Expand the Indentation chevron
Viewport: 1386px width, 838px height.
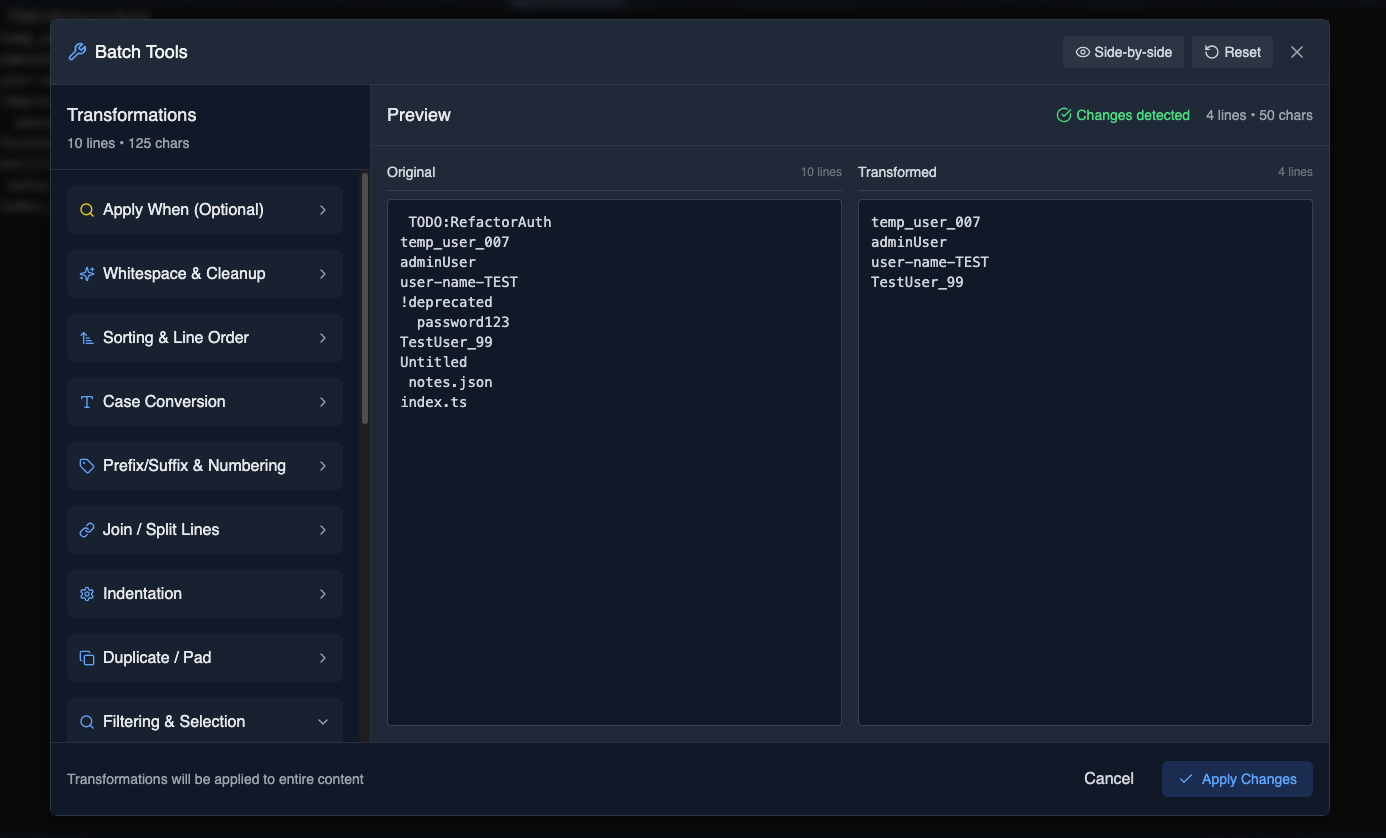[323, 594]
